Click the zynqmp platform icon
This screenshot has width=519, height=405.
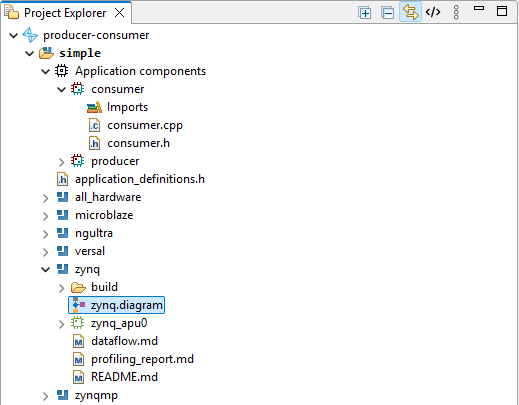[63, 395]
